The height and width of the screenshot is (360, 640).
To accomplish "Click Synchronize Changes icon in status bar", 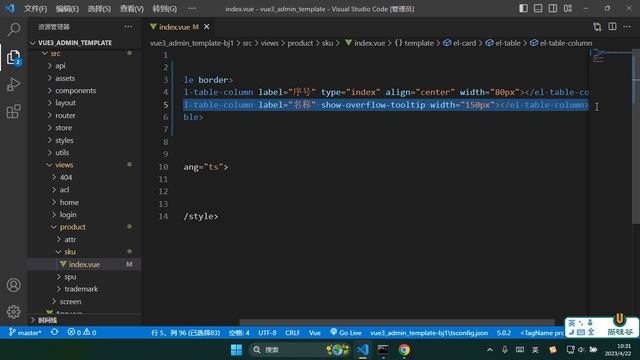I will 54,333.
